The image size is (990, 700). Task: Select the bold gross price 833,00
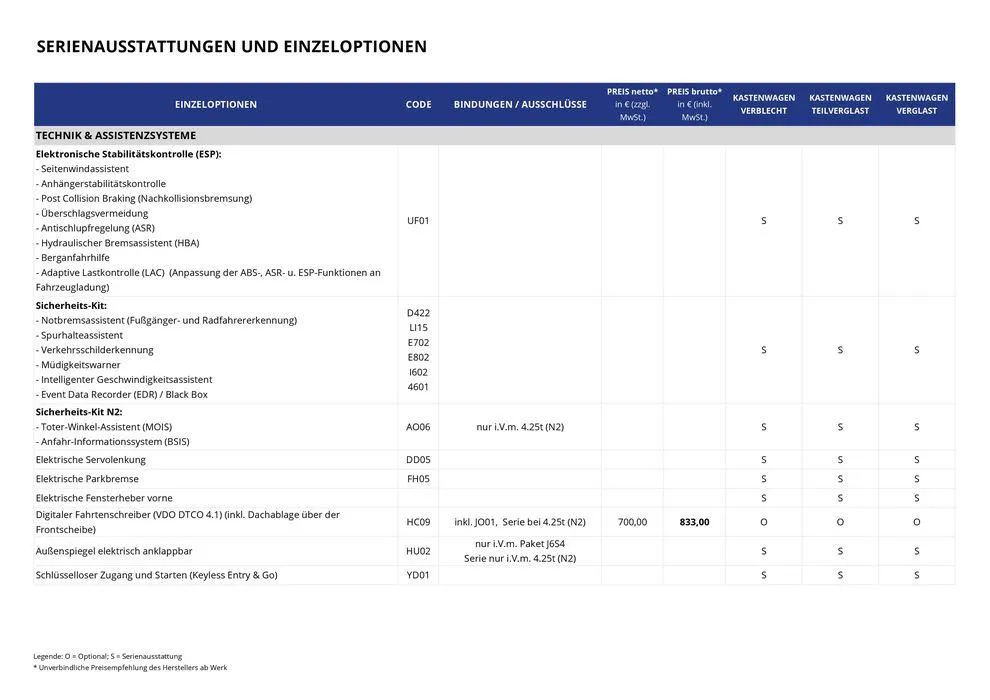click(694, 522)
